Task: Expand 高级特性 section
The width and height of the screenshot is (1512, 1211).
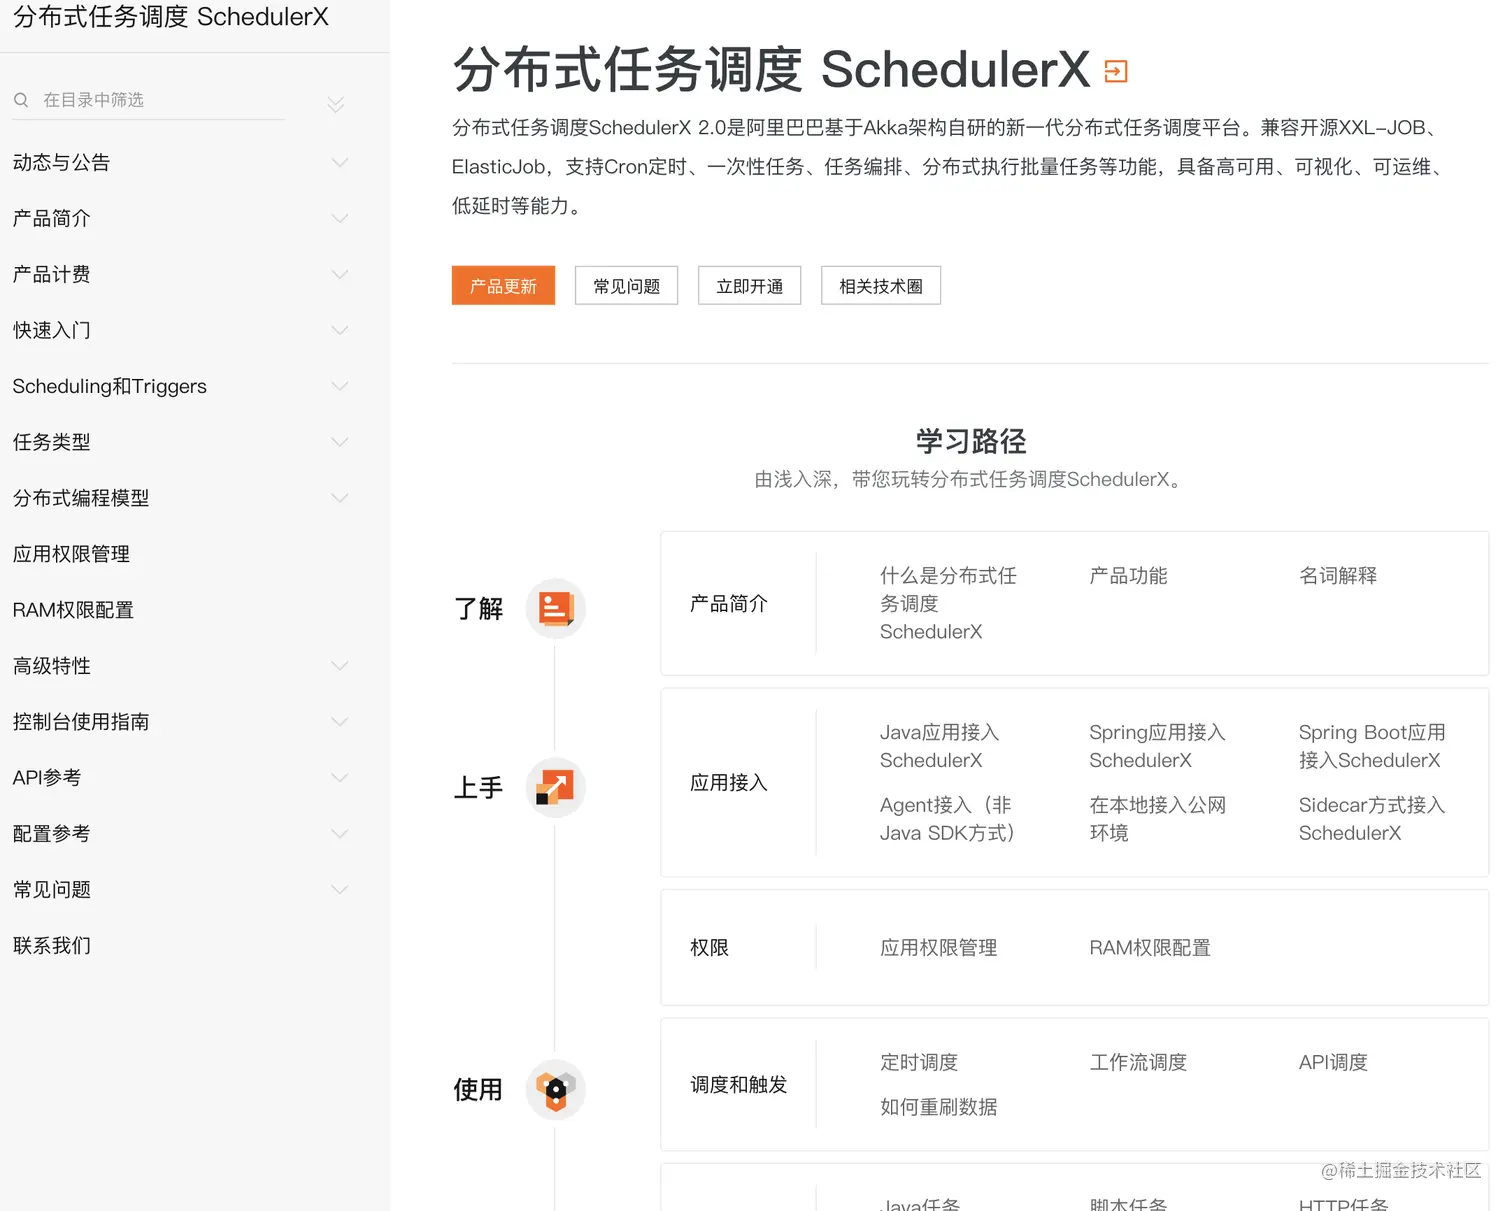Action: (x=340, y=666)
